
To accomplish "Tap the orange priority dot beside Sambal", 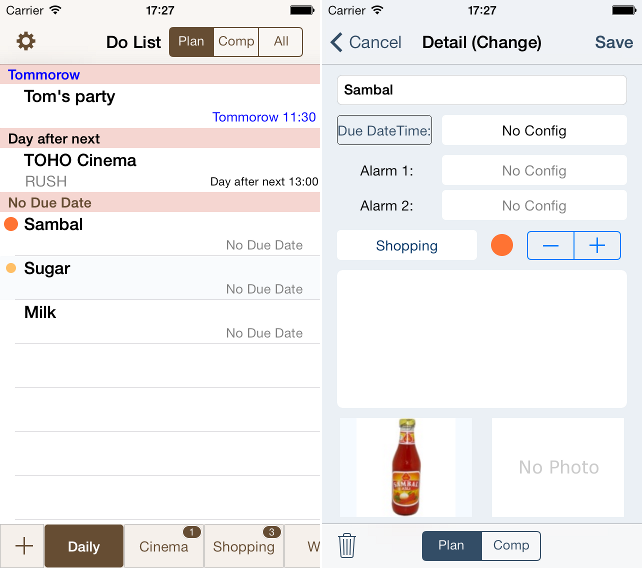I will tap(11, 224).
